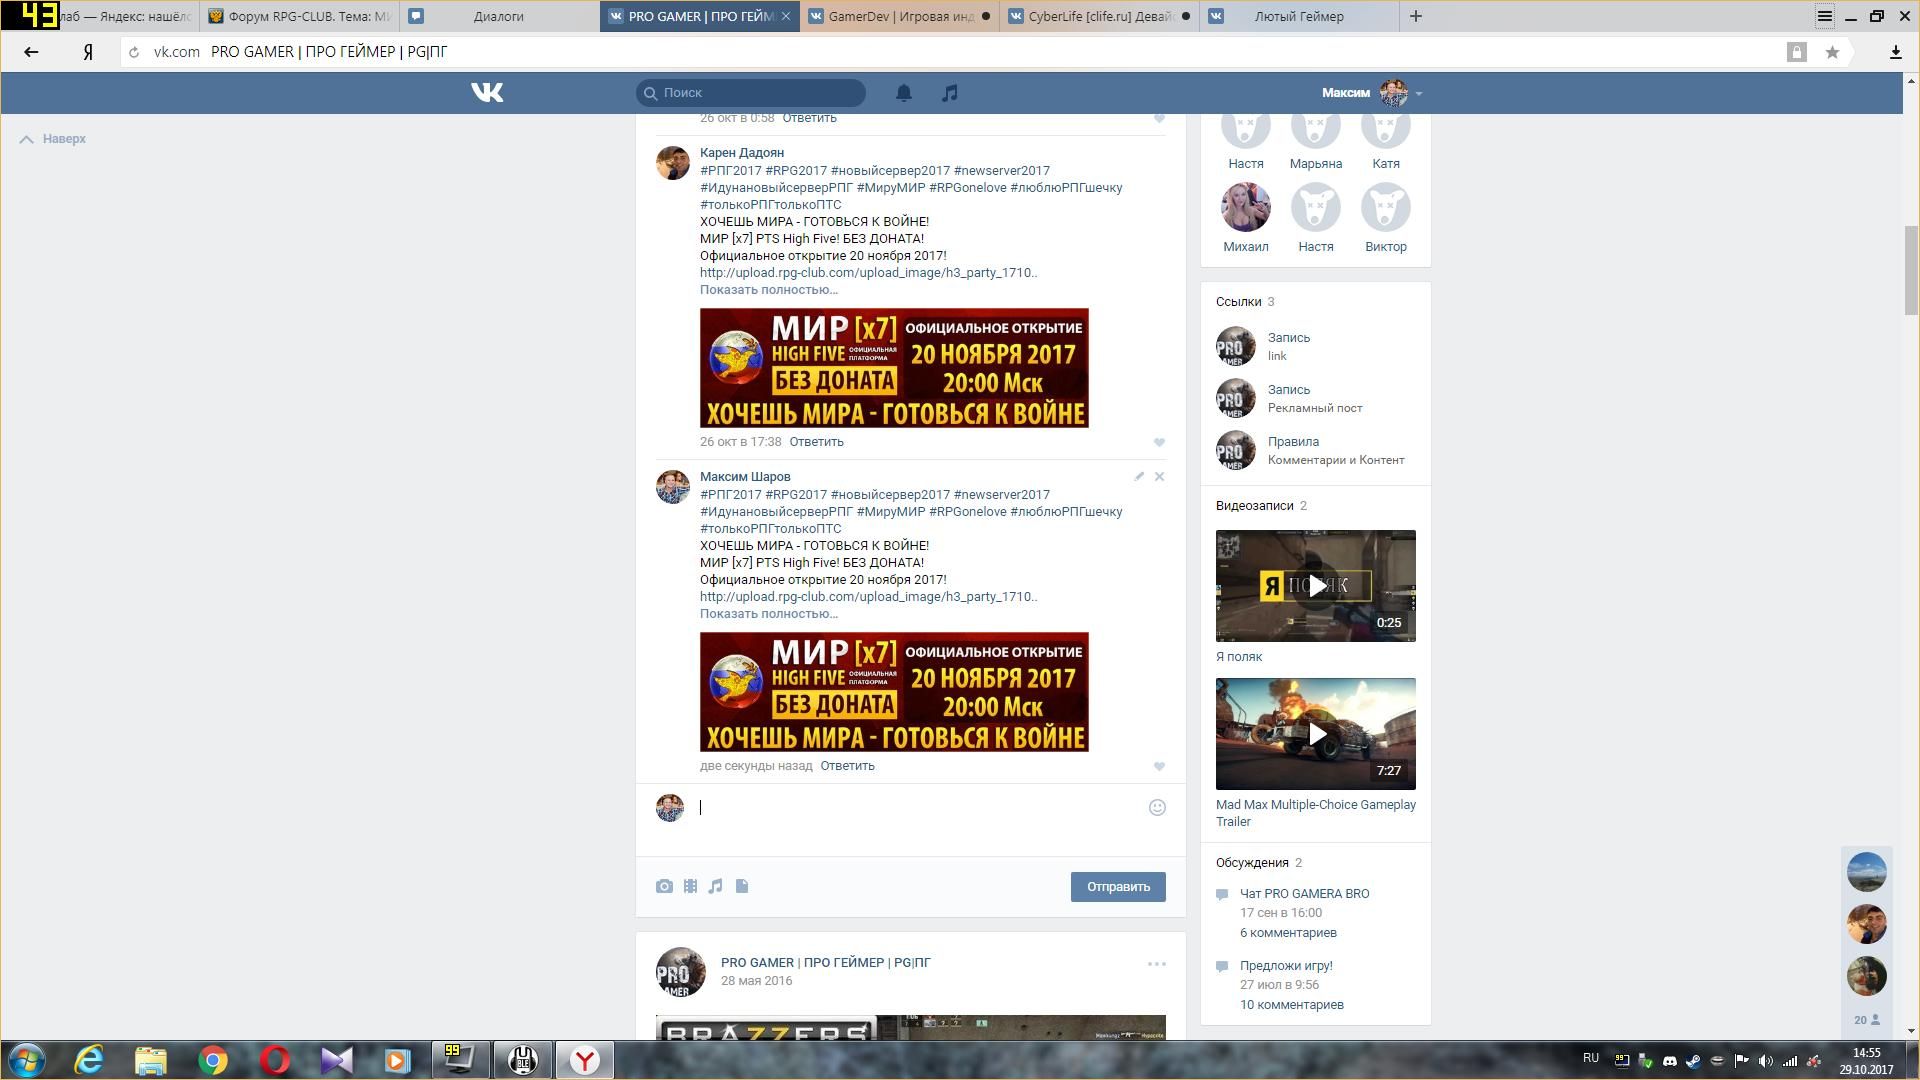Click the VK logo in header
Viewport: 1920px width, 1080px height.
[487, 93]
